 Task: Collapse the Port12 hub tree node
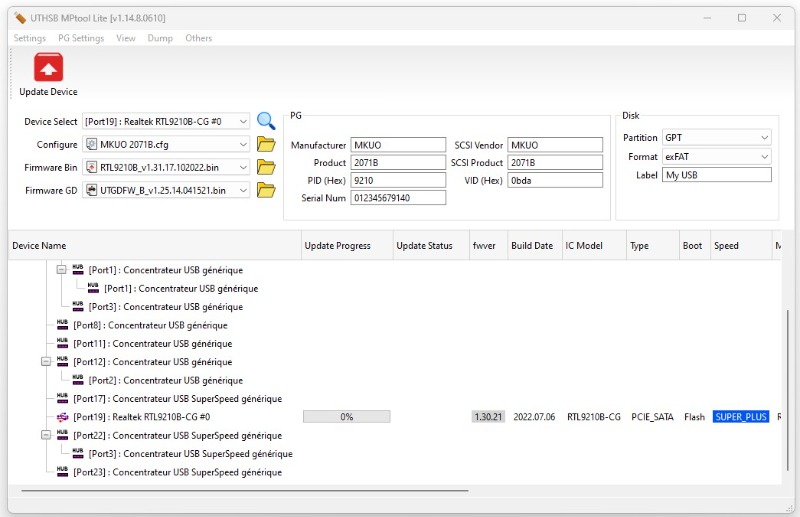[x=46, y=362]
